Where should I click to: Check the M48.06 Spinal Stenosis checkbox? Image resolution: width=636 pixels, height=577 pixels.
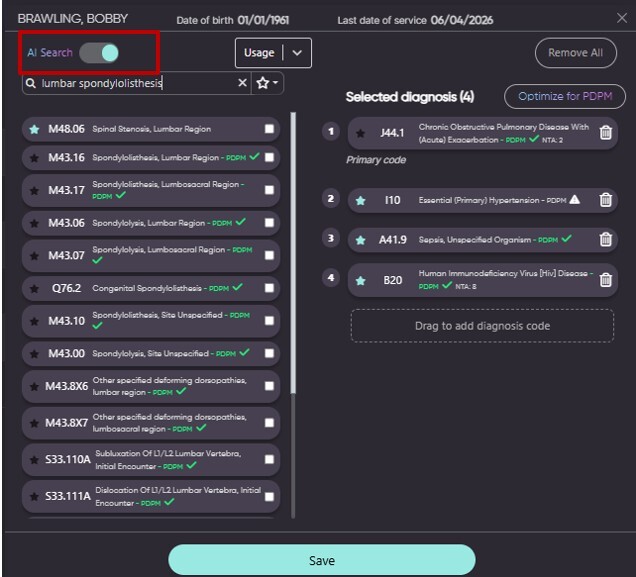(x=269, y=129)
